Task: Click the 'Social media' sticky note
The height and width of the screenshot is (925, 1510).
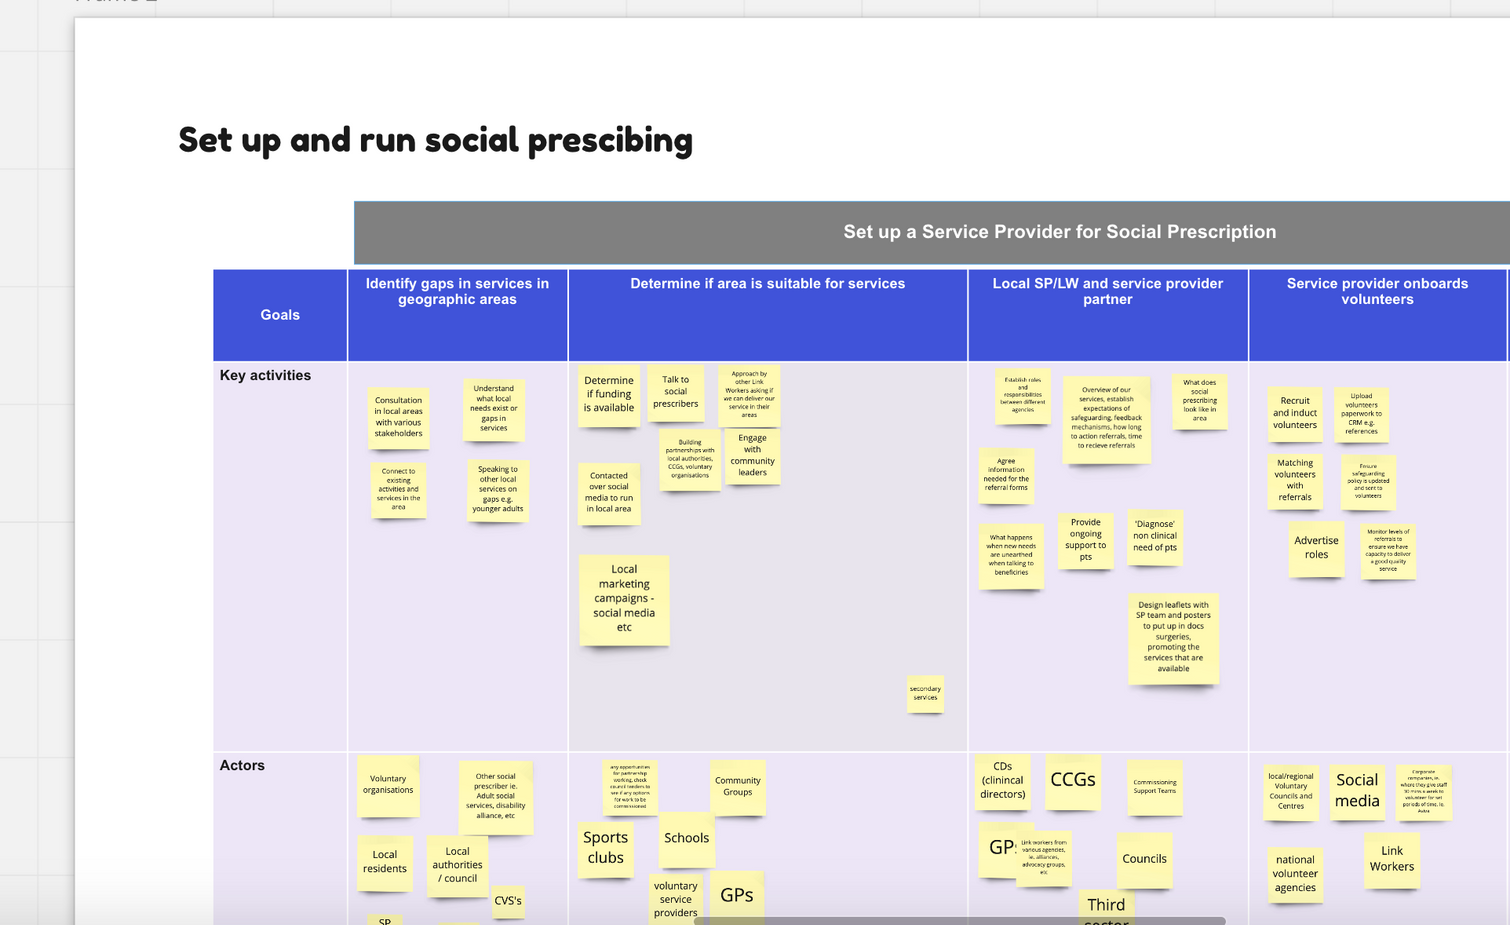Action: 1357,791
